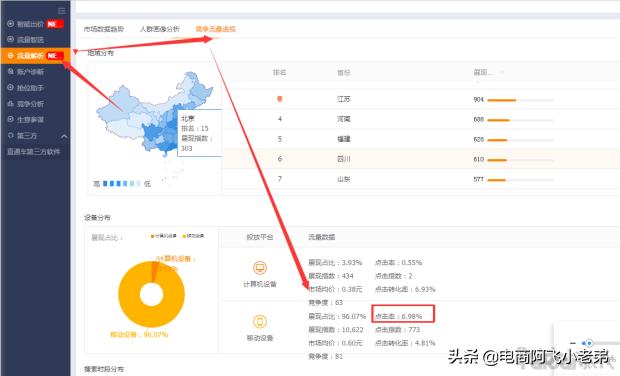The width and height of the screenshot is (620, 376).
Task: Collapse the sidebar with the hamburger icon
Action: (62, 11)
